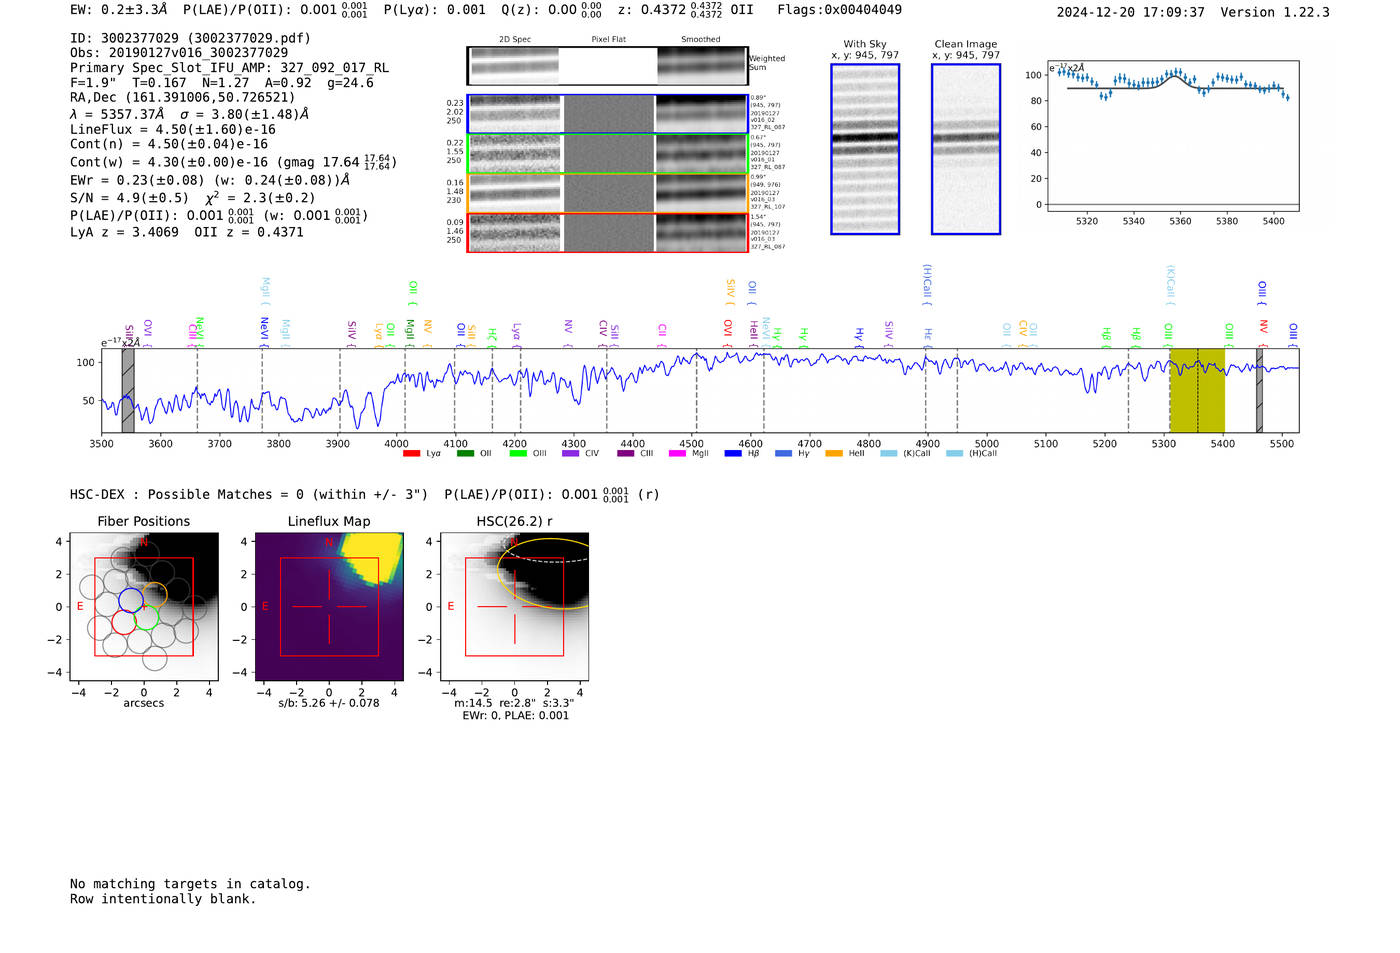Click the 2D Spec column header
Screen dimensions: 1400x953
(x=515, y=40)
